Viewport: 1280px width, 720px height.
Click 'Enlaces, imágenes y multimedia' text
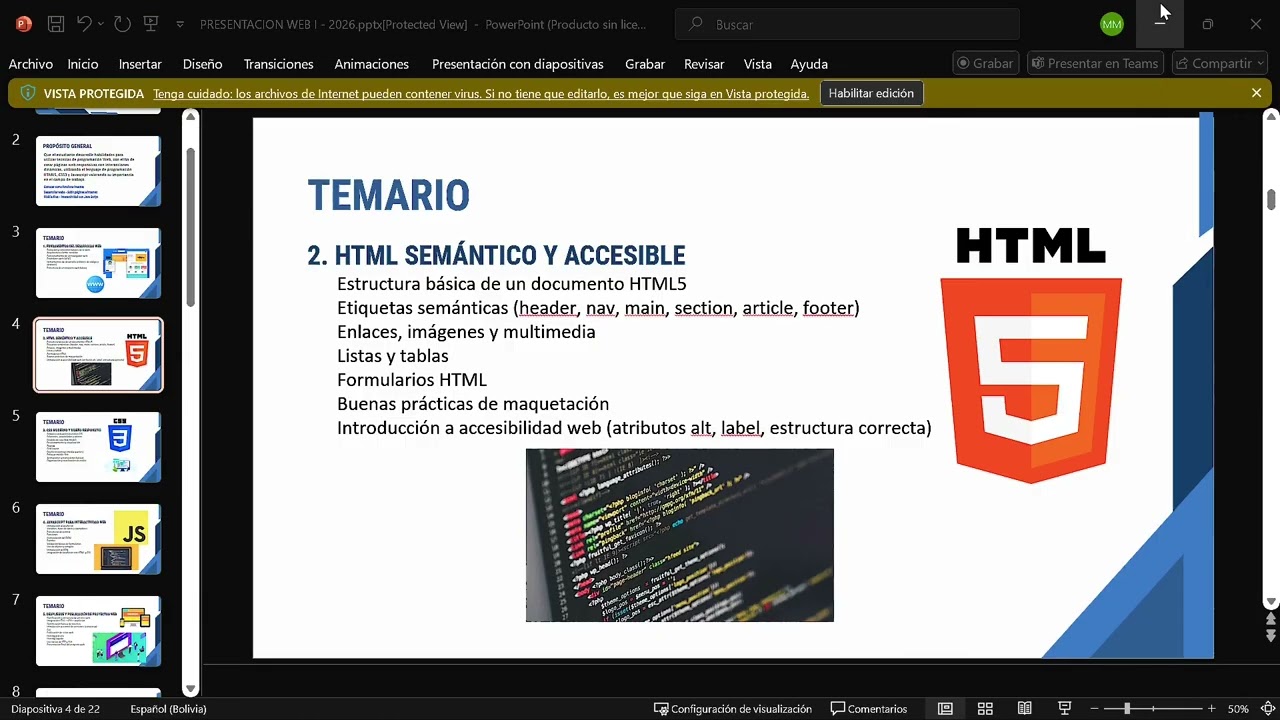click(466, 332)
